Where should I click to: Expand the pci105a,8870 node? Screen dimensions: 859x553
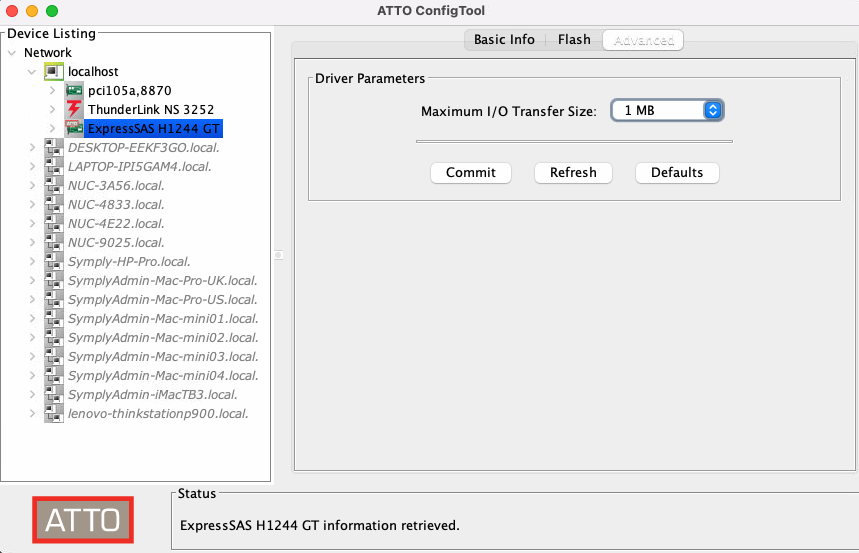click(52, 90)
